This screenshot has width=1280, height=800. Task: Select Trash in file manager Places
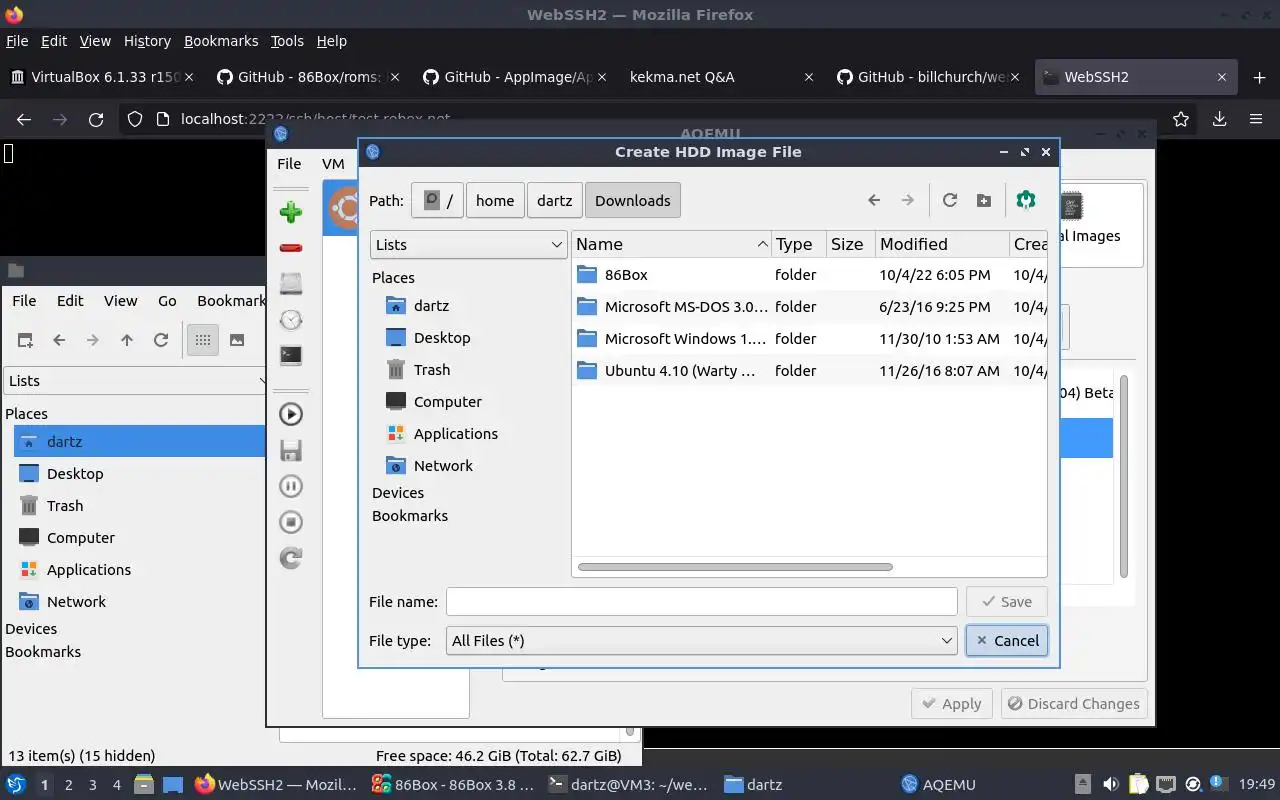65,505
